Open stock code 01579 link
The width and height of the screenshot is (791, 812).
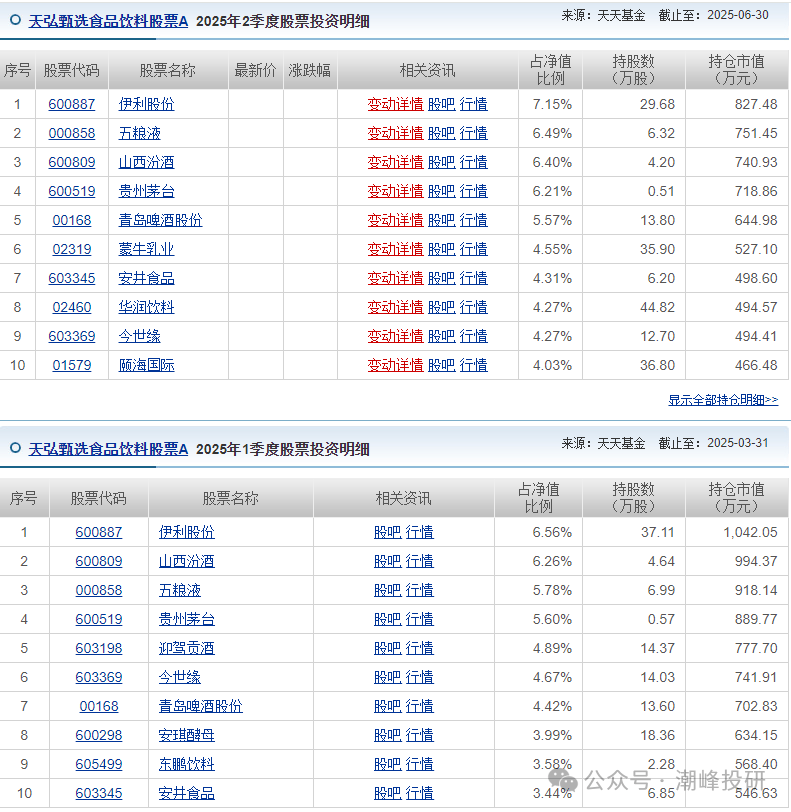coord(71,365)
